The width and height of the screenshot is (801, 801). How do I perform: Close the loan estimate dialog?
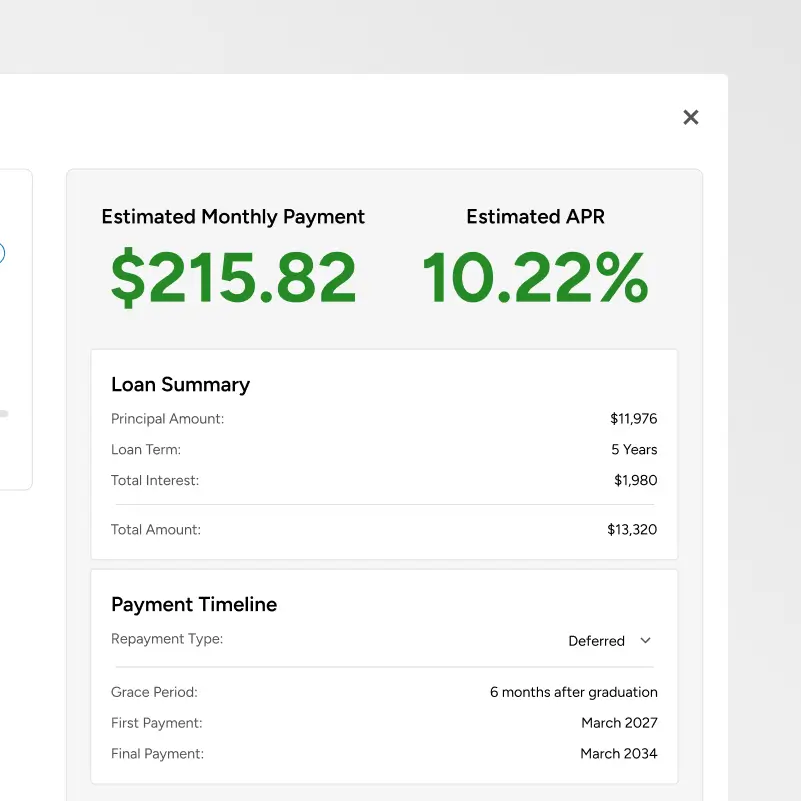click(x=690, y=117)
